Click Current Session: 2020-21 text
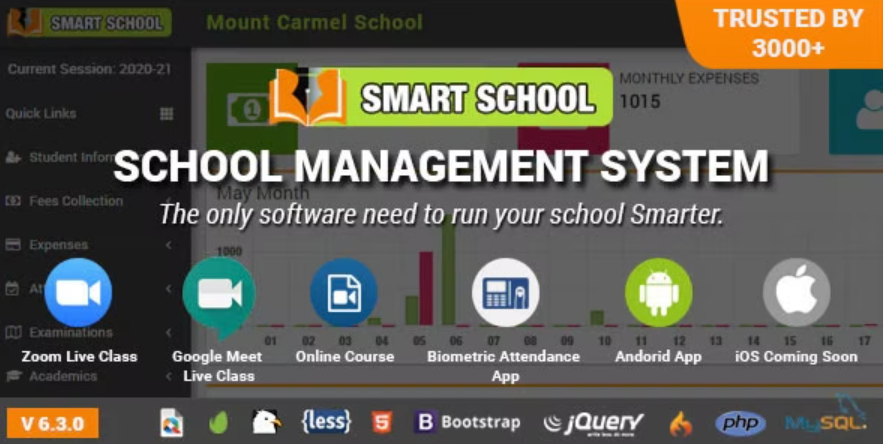 (x=89, y=69)
